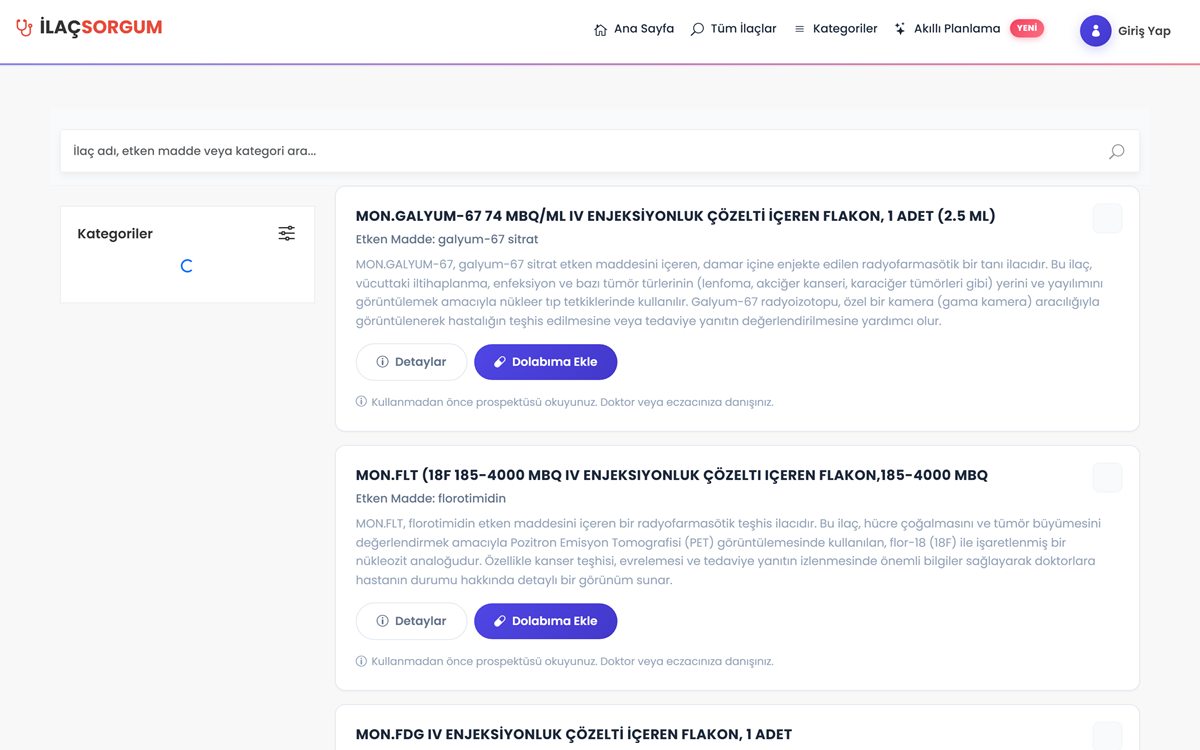
Task: Click 'Etken Madde: florotimidin' text
Action: 431,499
